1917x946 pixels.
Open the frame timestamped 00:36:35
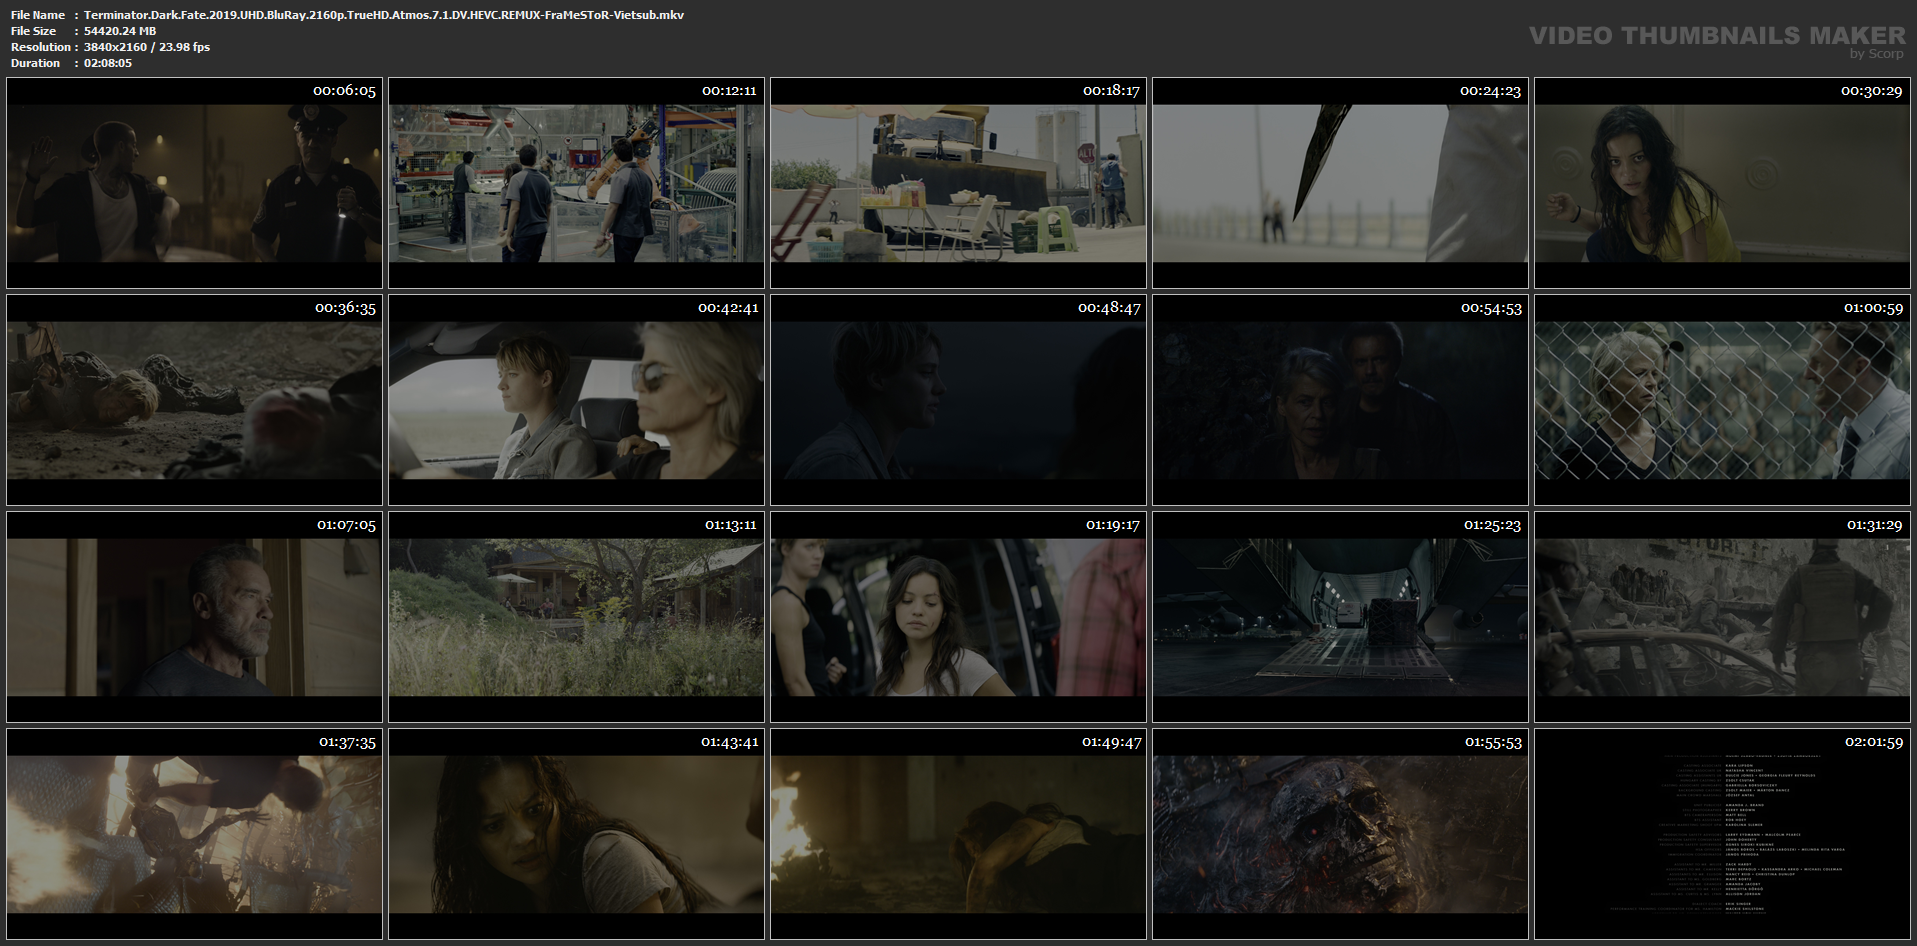(194, 400)
